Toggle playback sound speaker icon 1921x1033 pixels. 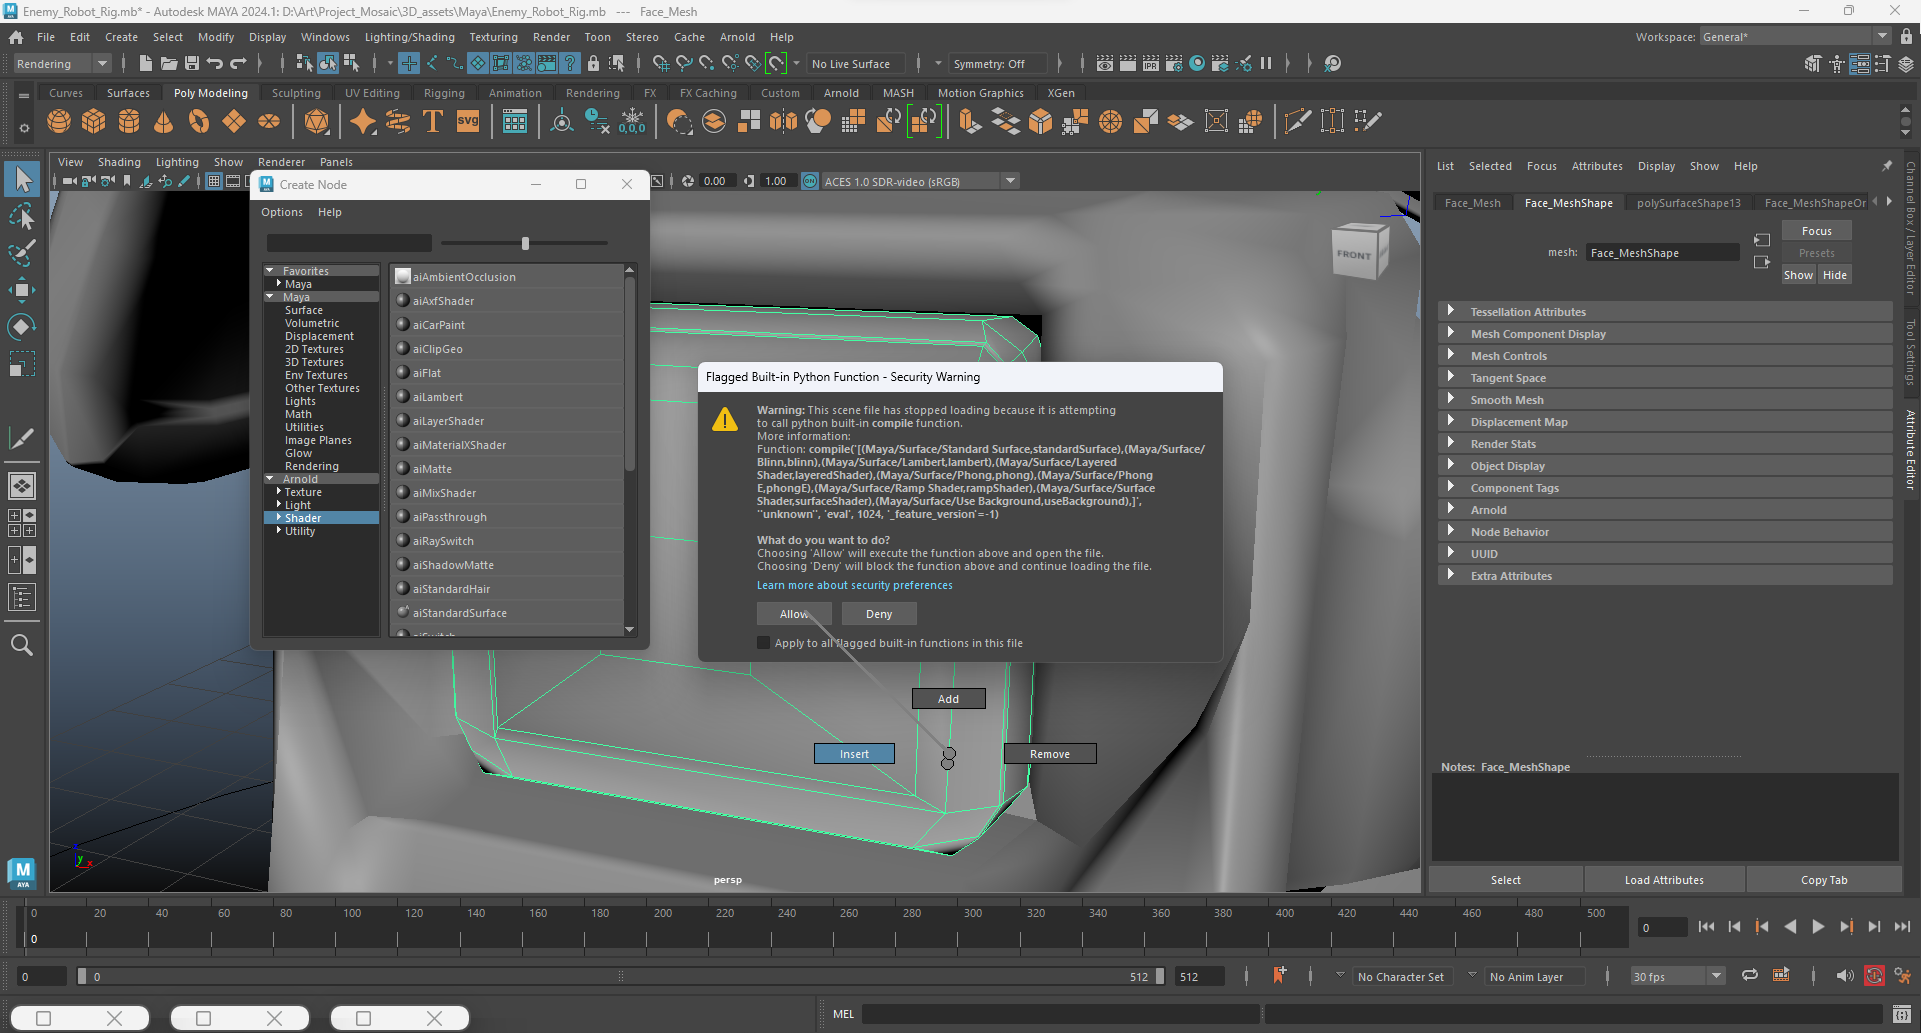[x=1844, y=976]
